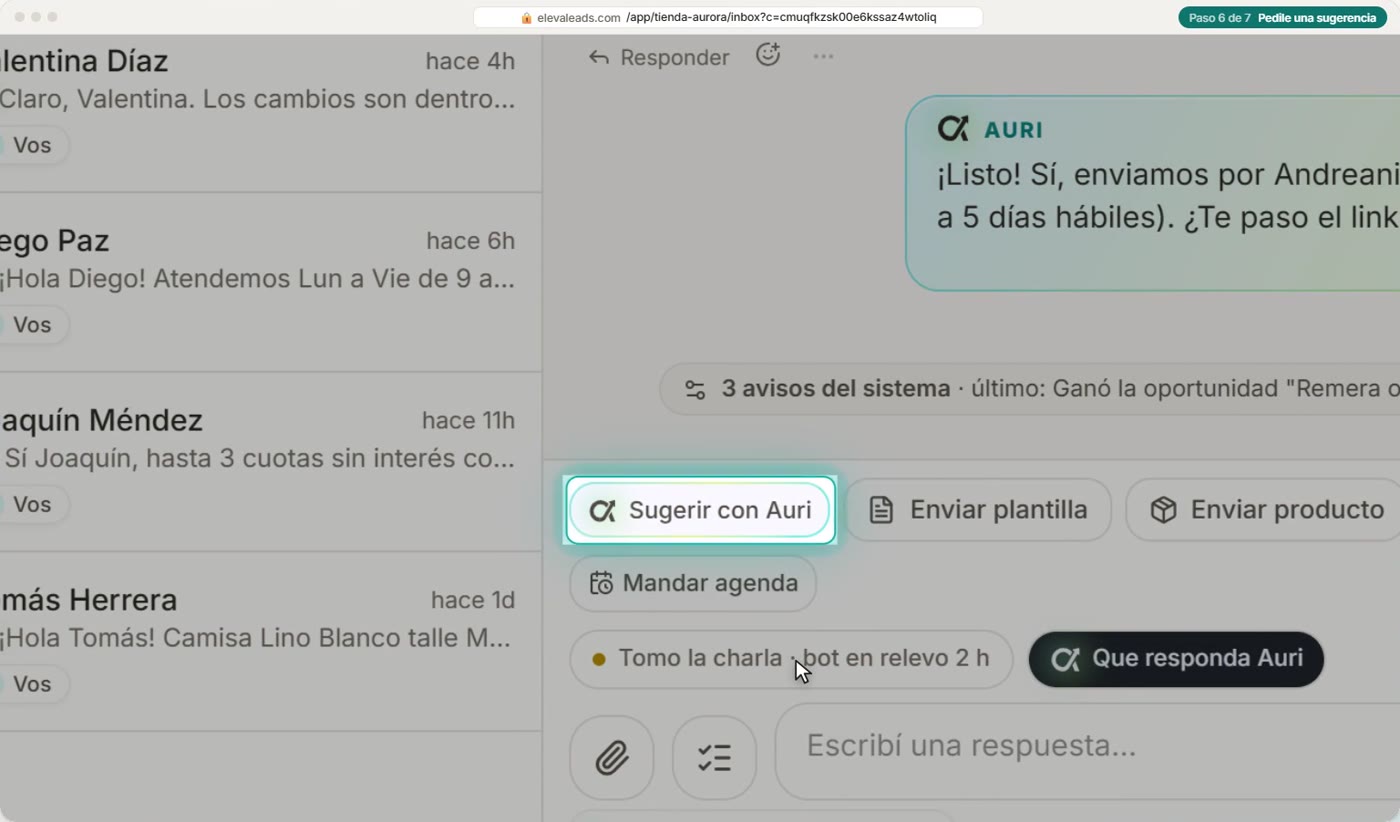Click Mandar agenda button

(693, 583)
